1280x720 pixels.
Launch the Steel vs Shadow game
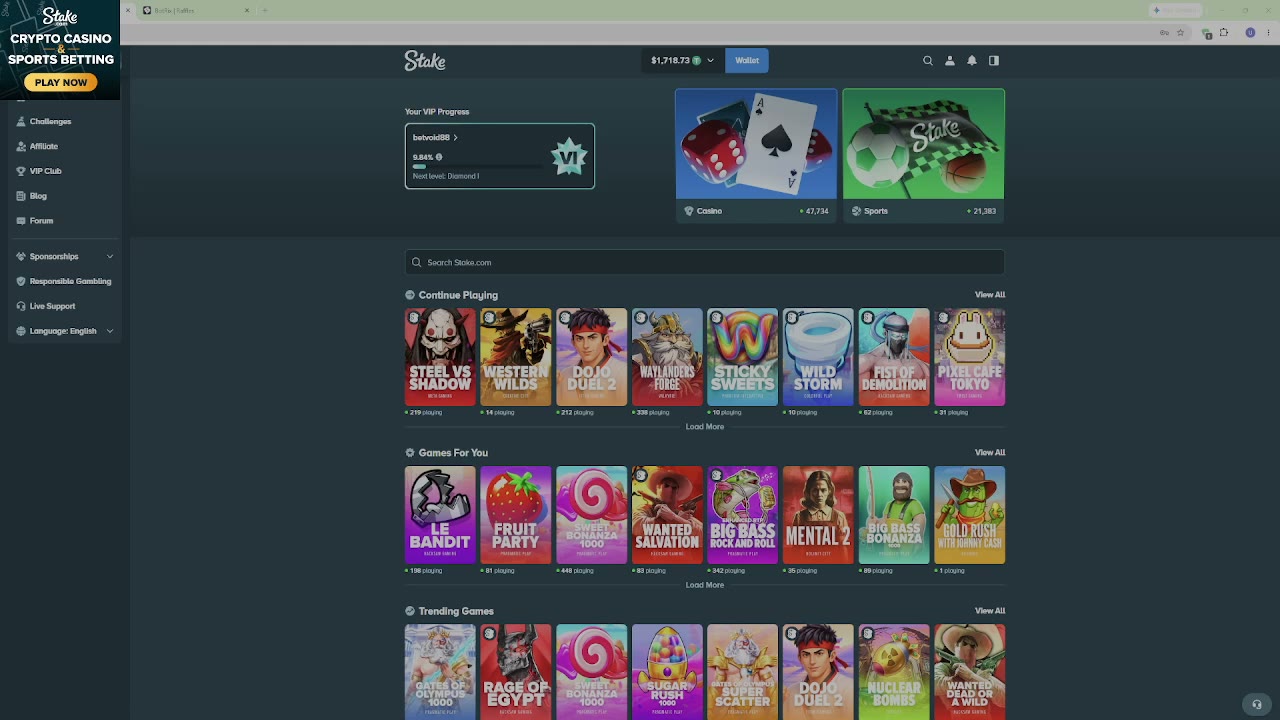440,357
